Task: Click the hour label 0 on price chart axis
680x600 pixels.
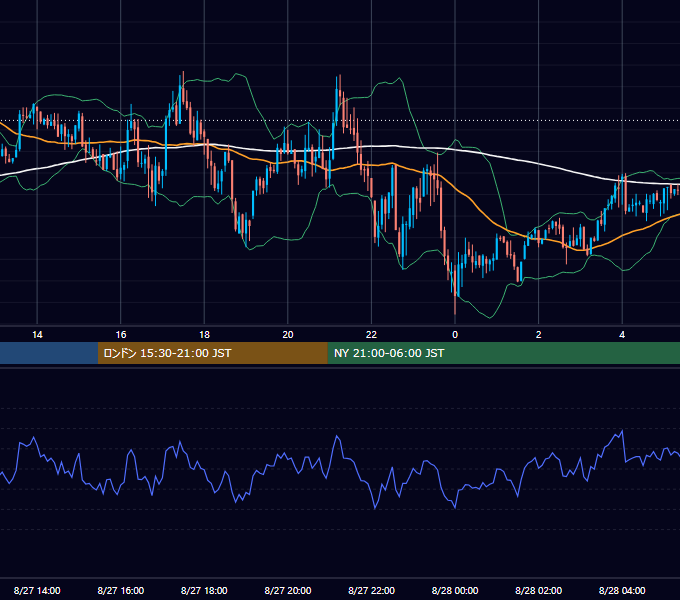Action: pyautogui.click(x=455, y=335)
